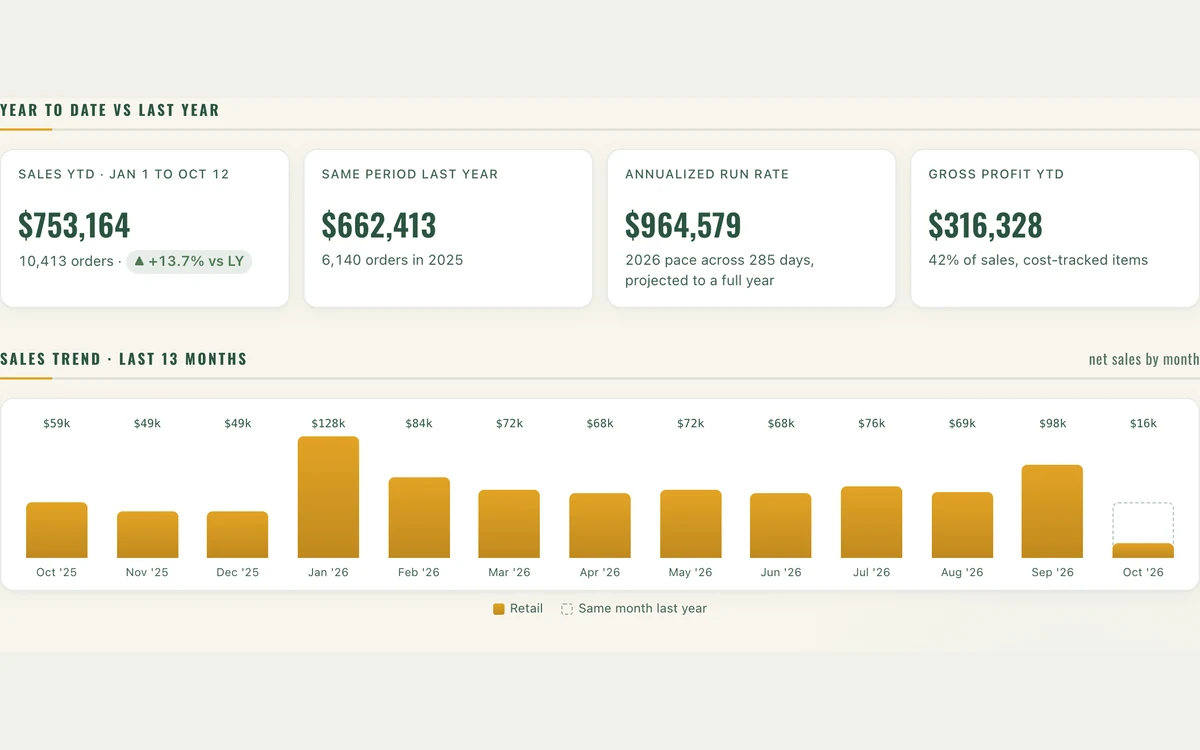This screenshot has height=750, width=1200.
Task: Click the +13.7% vs LY badge
Action: (189, 261)
